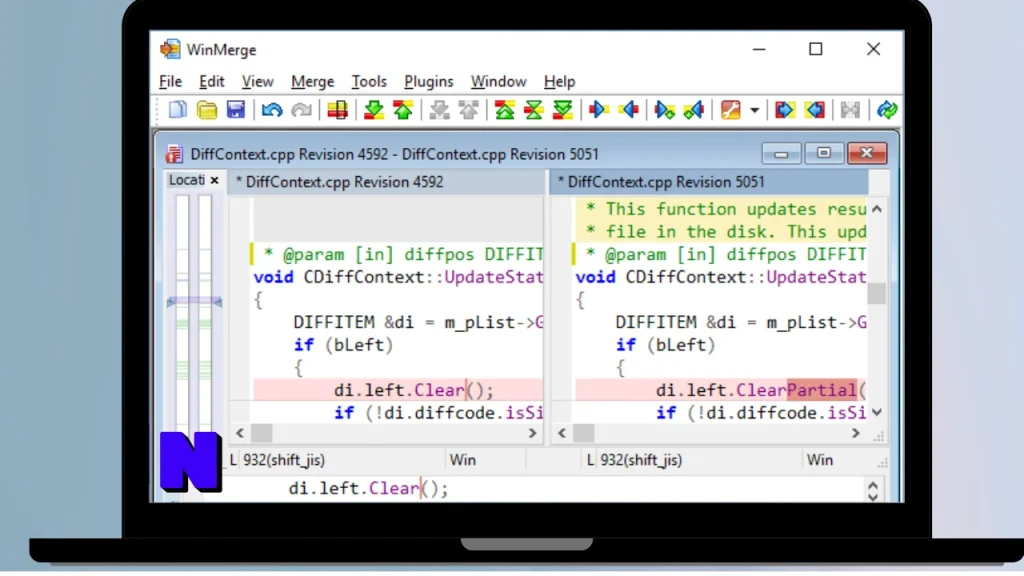Refresh the comparison with green arrows icon

[x=887, y=110]
